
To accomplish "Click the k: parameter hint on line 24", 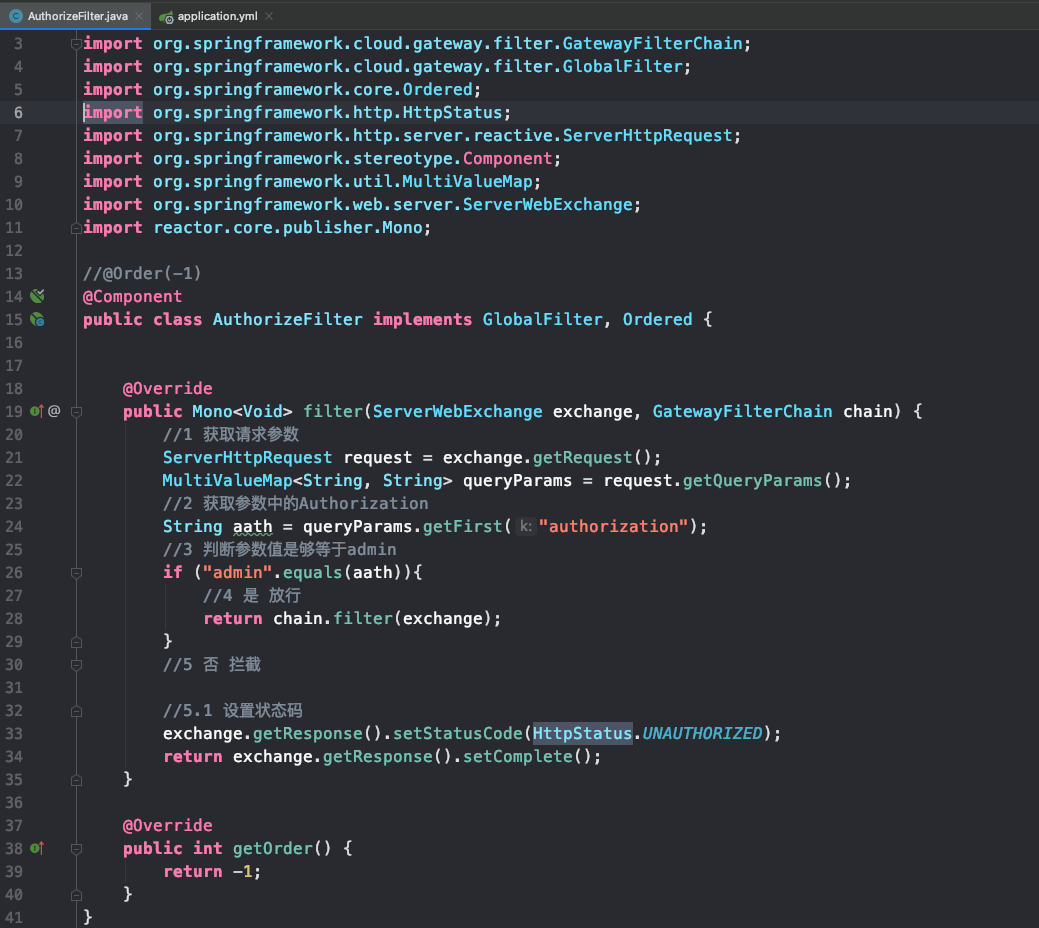I will click(525, 526).
